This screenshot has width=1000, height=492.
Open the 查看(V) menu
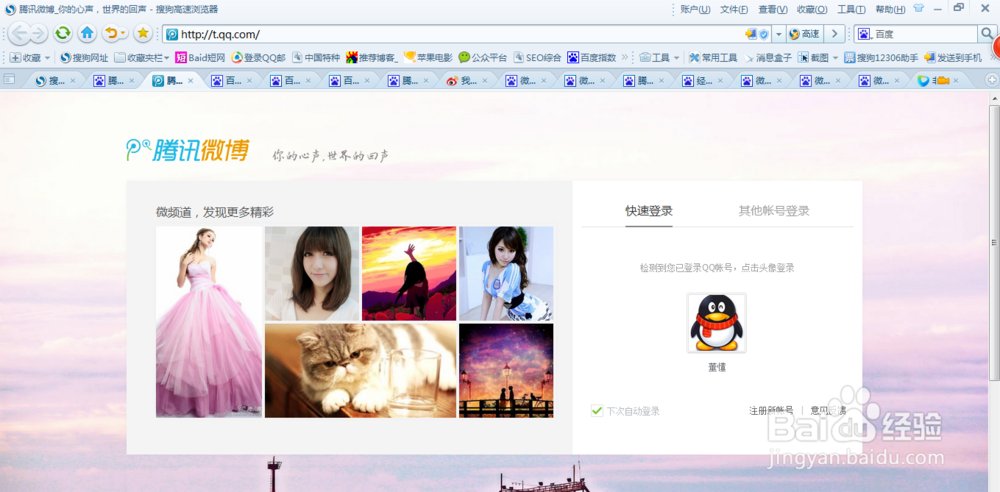(x=772, y=9)
